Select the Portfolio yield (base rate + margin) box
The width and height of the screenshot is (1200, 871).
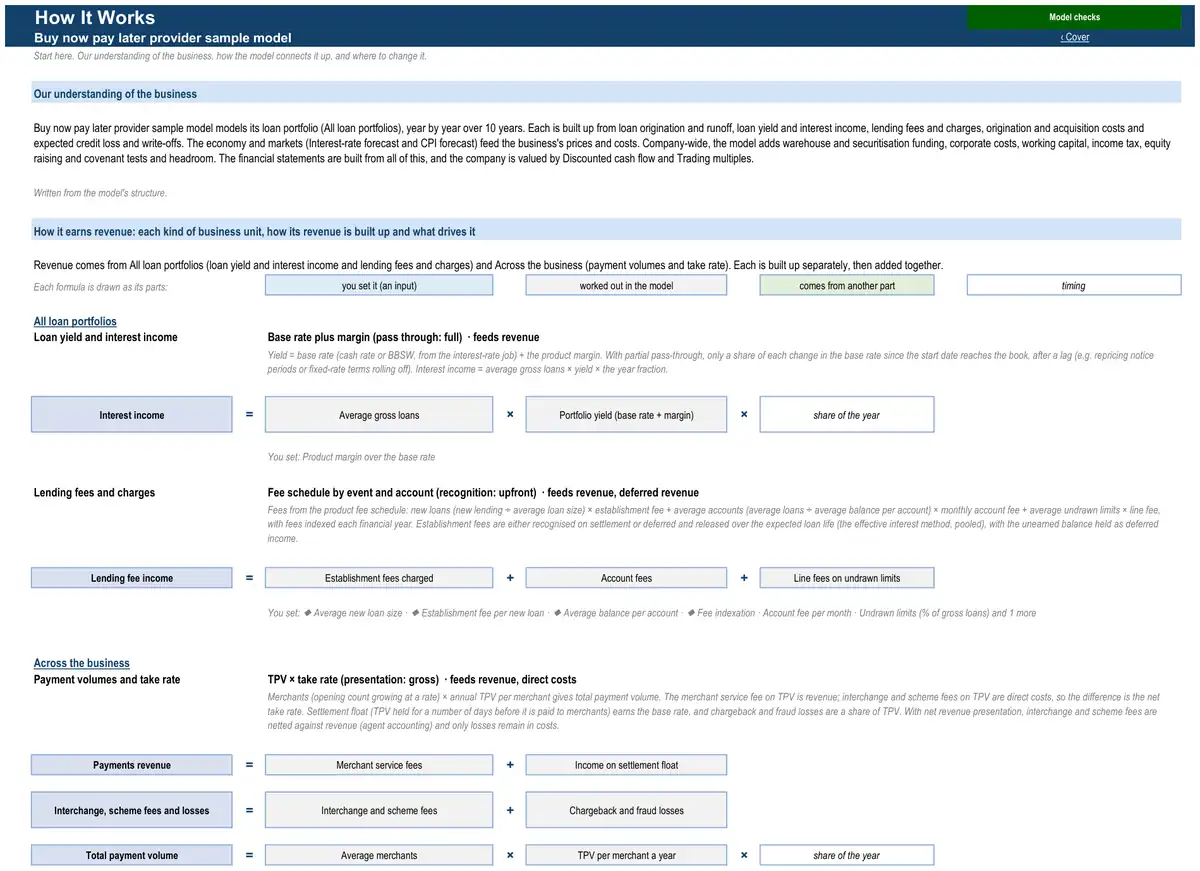click(626, 415)
